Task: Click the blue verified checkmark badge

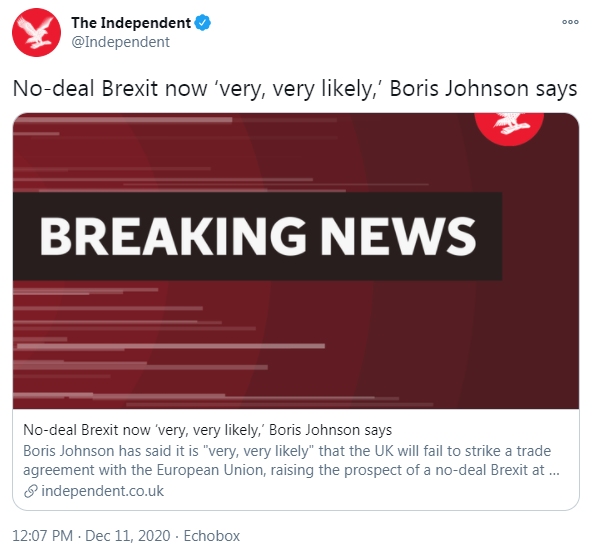Action: point(203,23)
